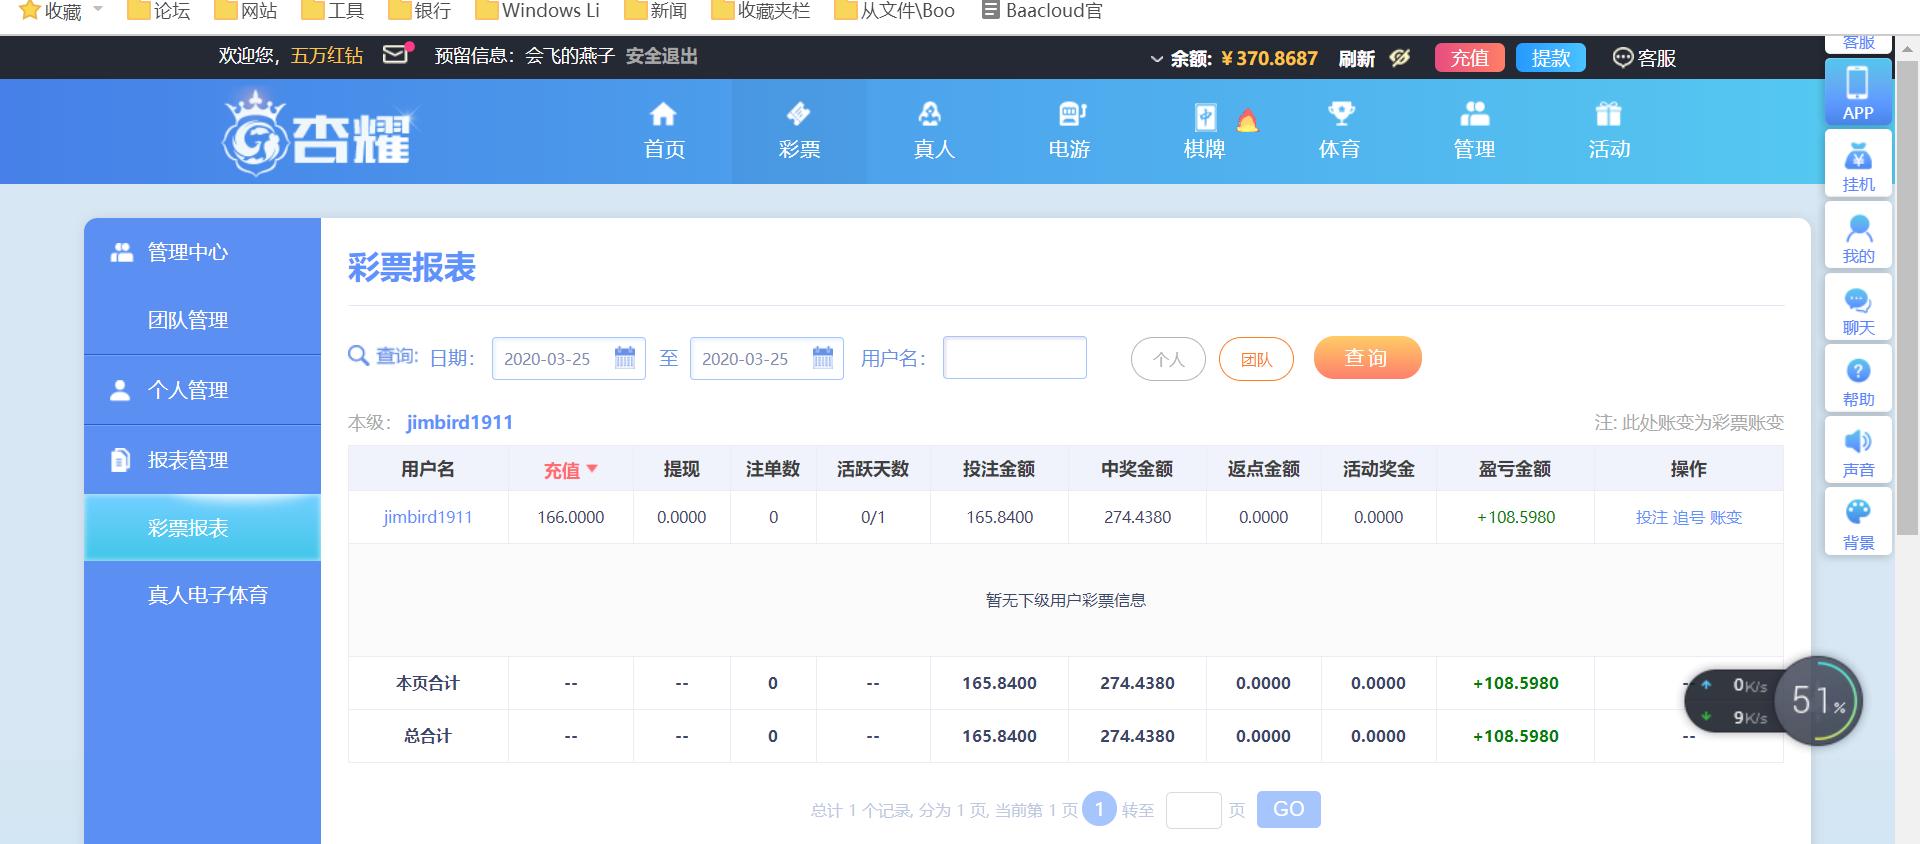Screen dimensions: 1920x844
Task: Open the end date calendar picker icon
Action: (822, 358)
